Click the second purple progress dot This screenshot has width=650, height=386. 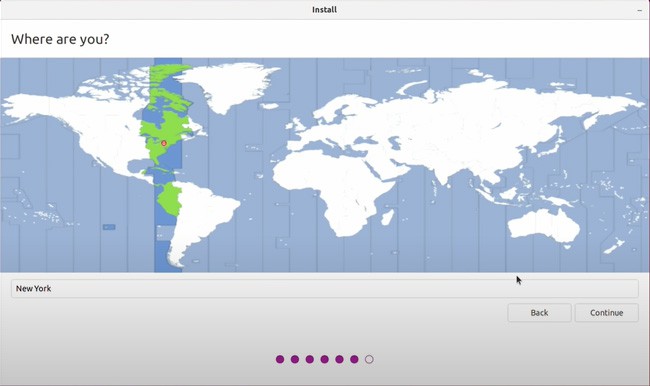295,359
